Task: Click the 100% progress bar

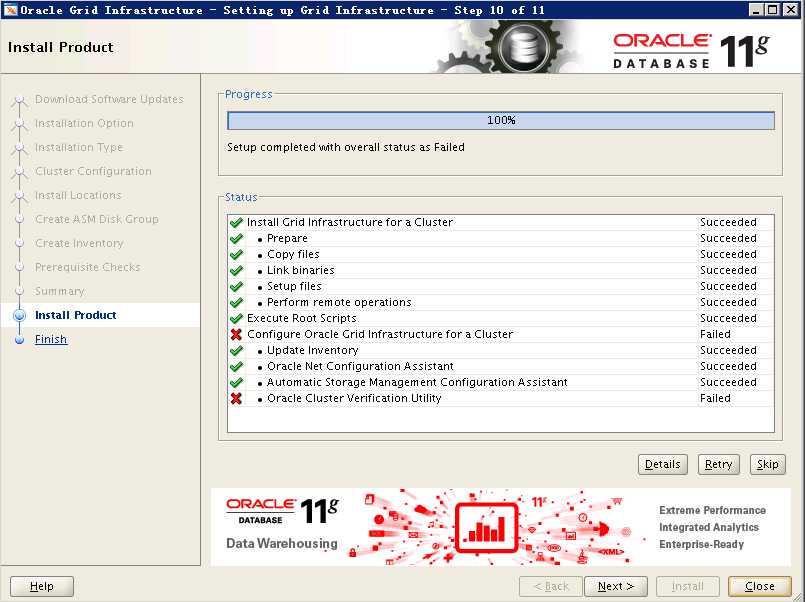Action: [501, 121]
